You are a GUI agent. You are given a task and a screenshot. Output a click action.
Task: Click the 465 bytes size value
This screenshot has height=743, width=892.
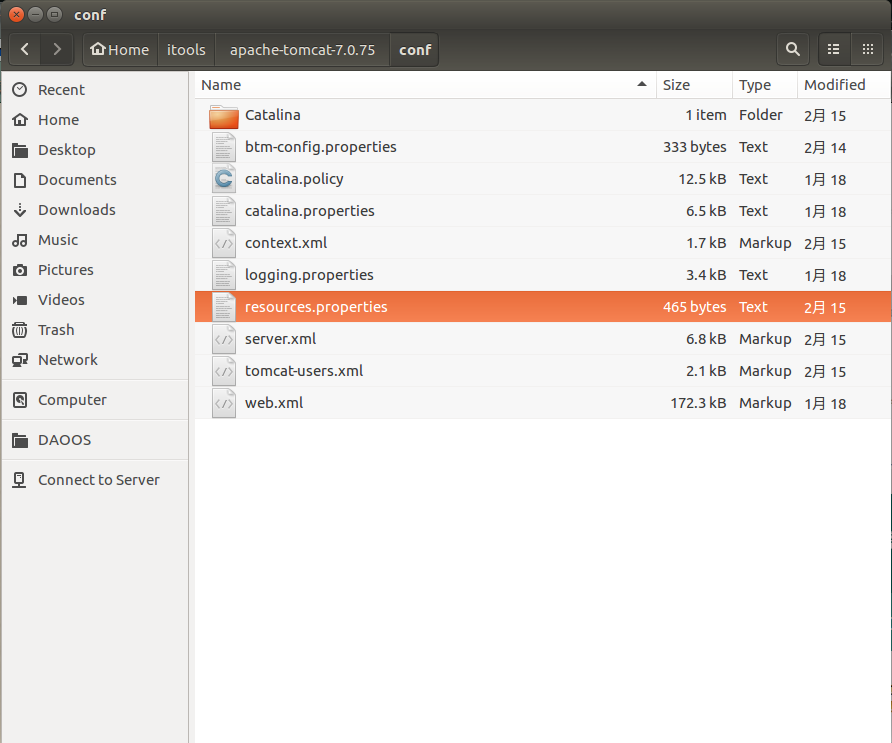[695, 307]
